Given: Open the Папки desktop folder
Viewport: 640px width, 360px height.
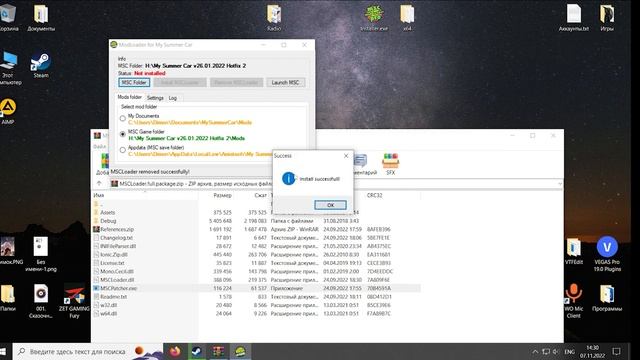Looking at the screenshot, I should (8, 298).
